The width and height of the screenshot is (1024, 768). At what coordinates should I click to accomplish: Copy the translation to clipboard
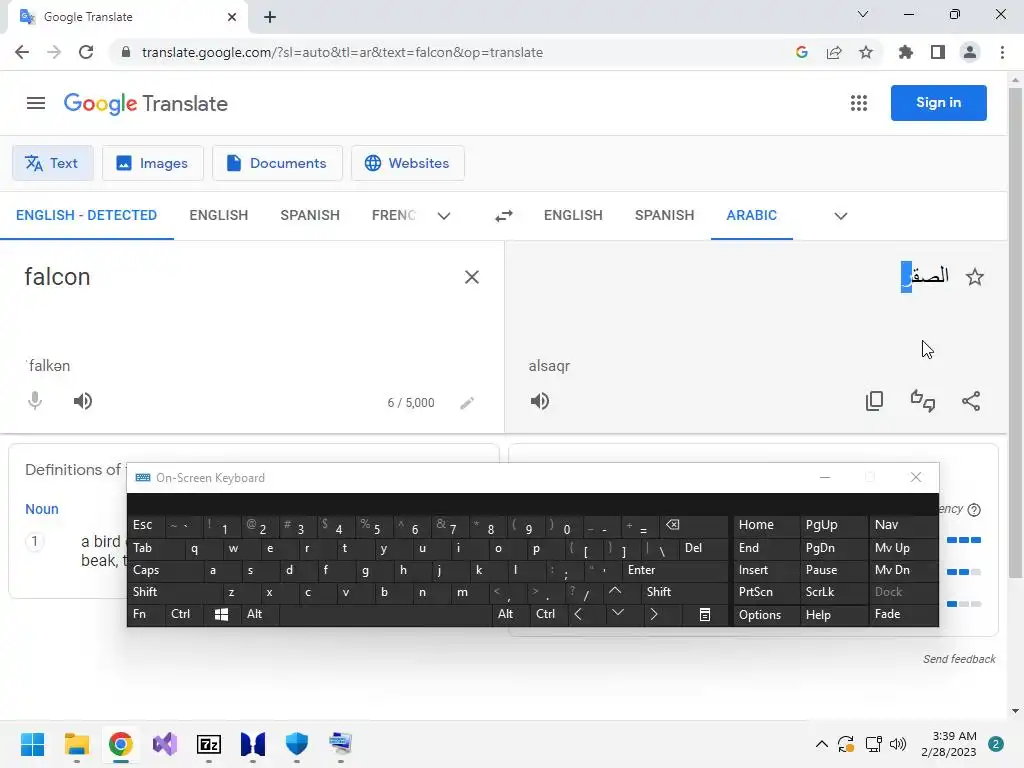click(x=874, y=401)
